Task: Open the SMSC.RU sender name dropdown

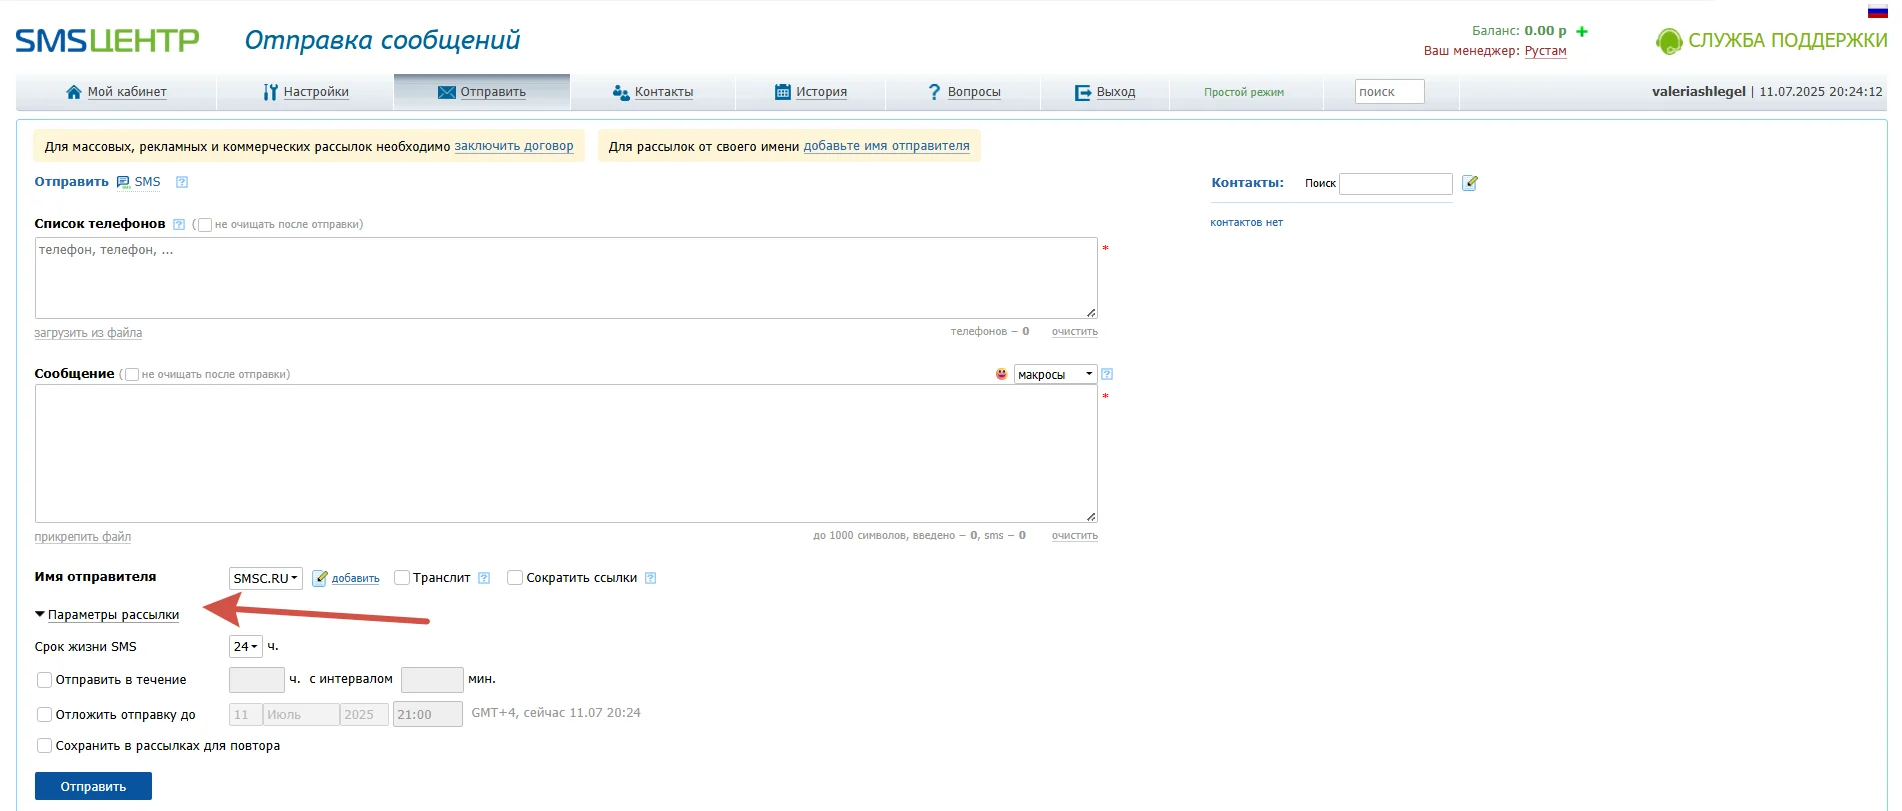Action: click(266, 578)
